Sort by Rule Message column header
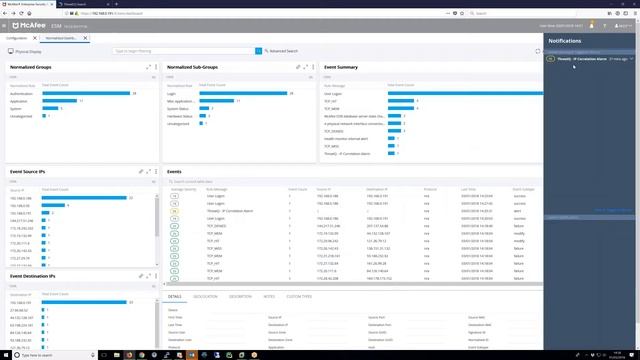This screenshot has height=360, width=640. (216, 189)
